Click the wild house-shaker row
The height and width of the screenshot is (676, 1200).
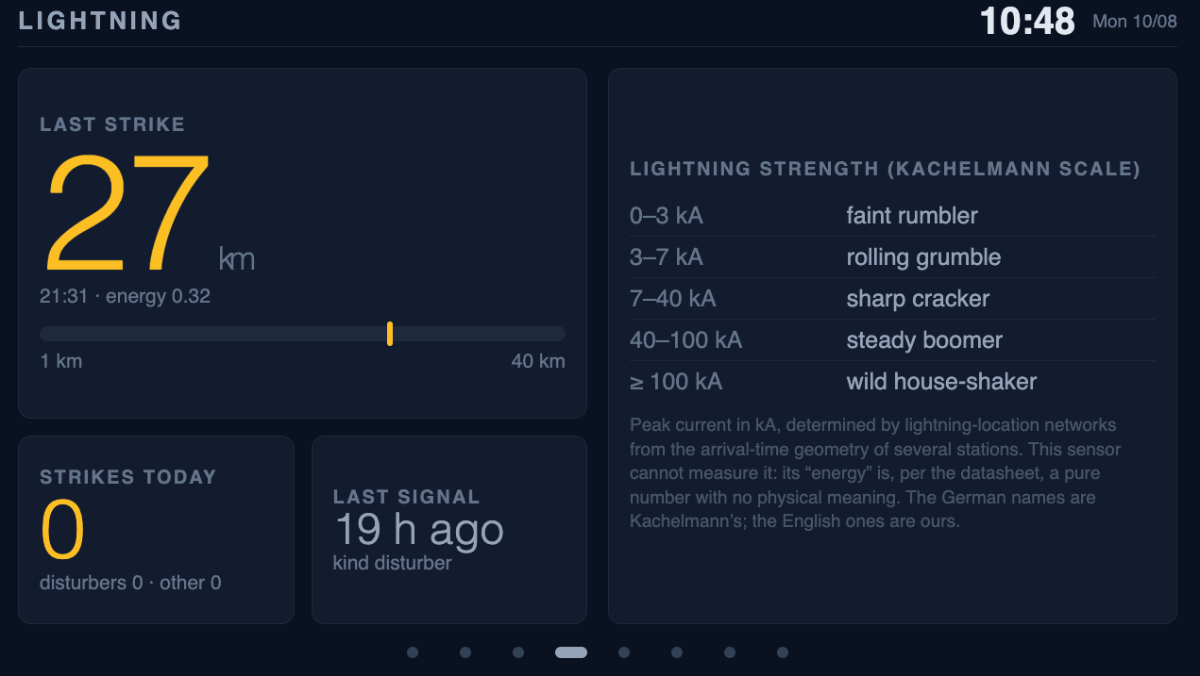pos(892,381)
